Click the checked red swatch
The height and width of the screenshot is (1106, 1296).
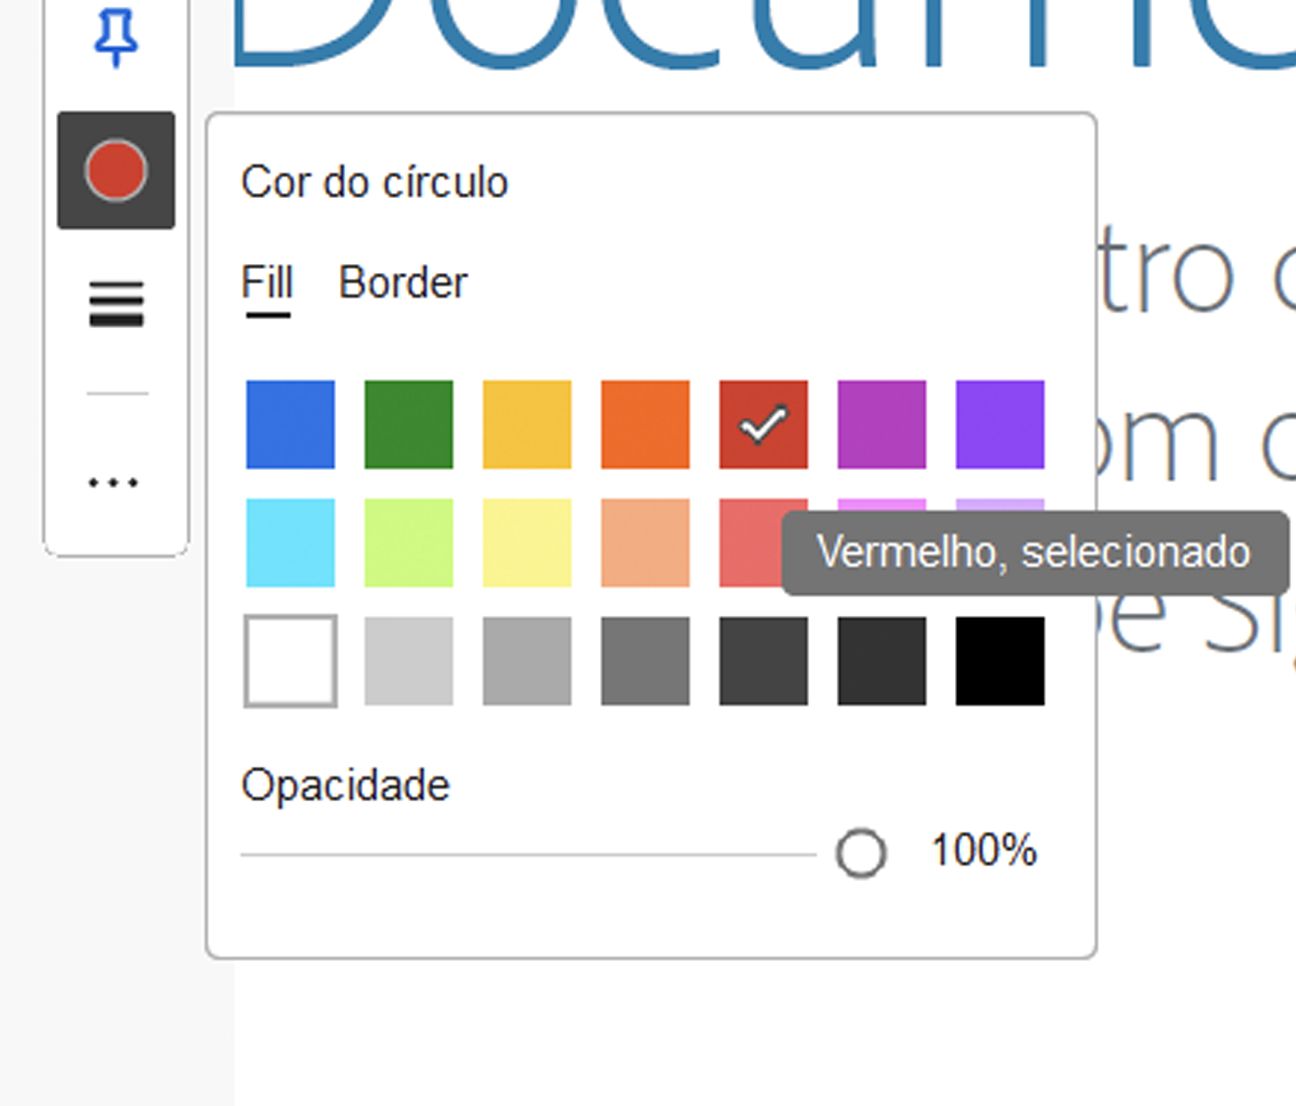click(x=763, y=424)
